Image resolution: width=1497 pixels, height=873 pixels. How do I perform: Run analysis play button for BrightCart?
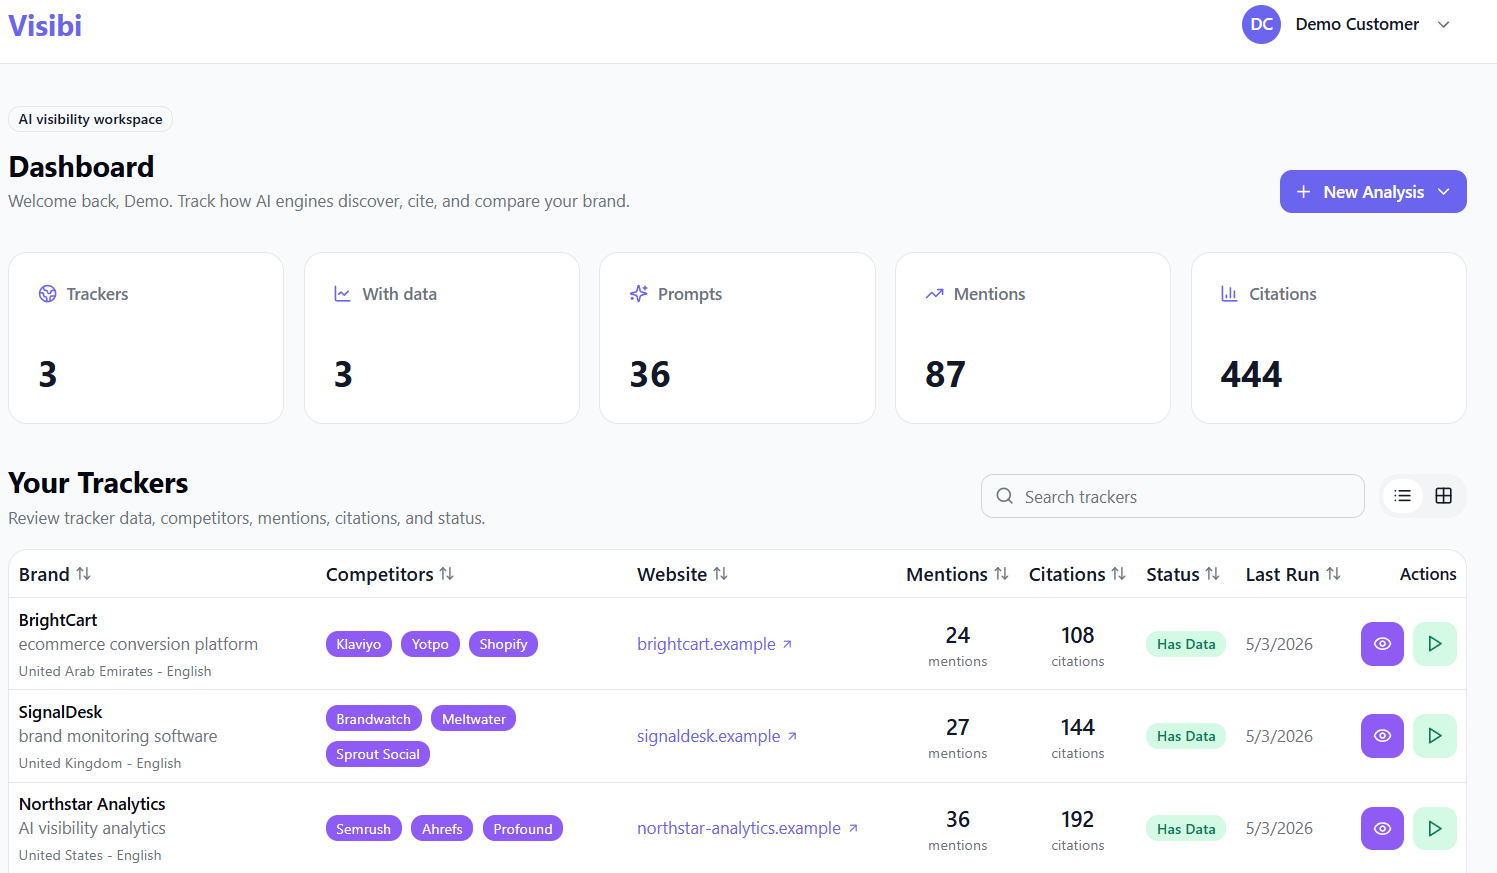point(1435,644)
